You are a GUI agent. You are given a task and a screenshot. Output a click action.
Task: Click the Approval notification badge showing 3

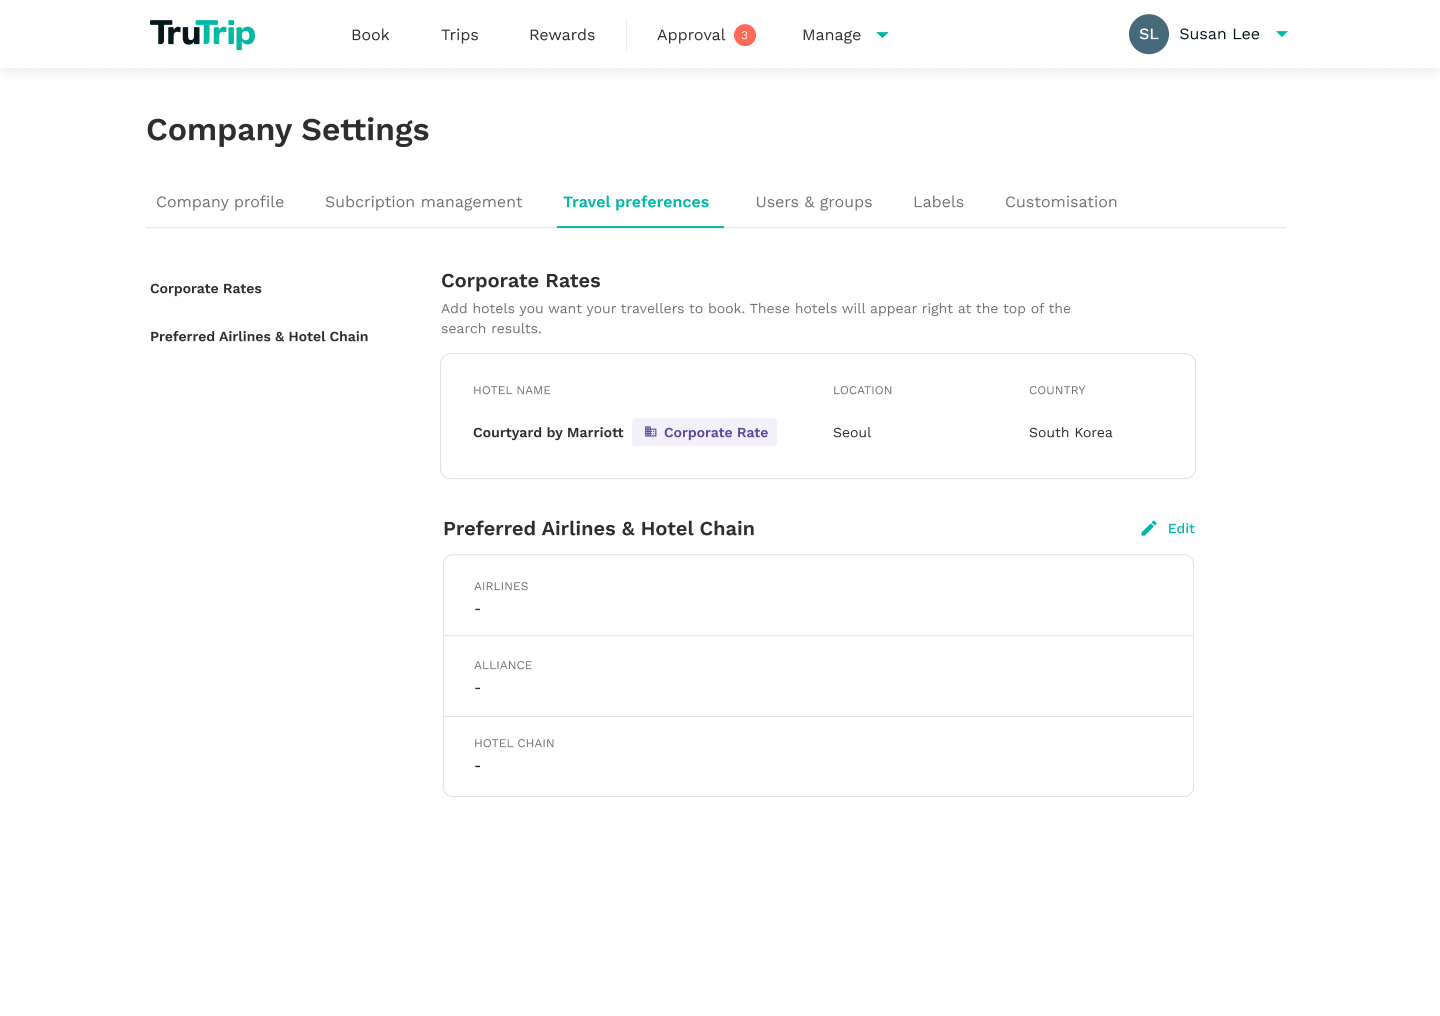pyautogui.click(x=745, y=35)
